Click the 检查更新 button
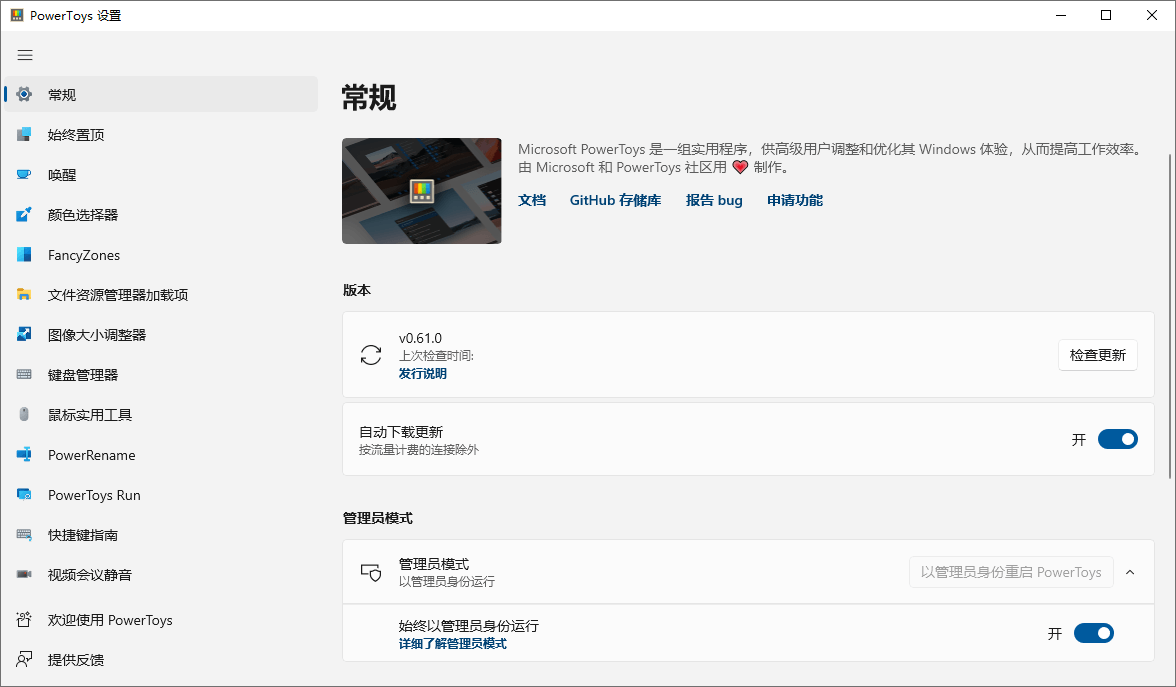The height and width of the screenshot is (687, 1176). 1097,354
